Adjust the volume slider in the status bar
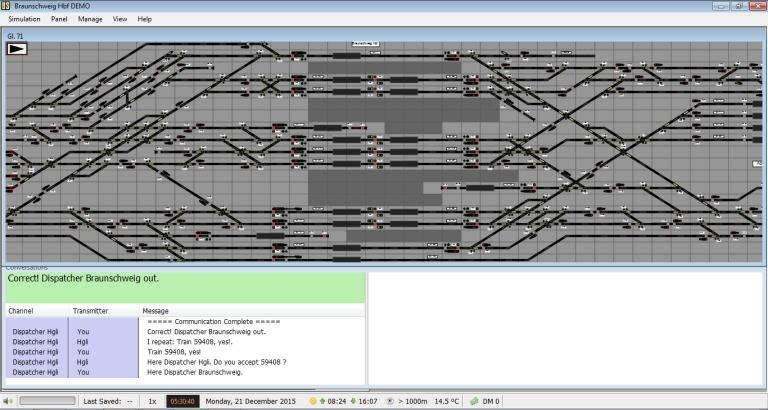Screen dimensions: 768x410 point(46,401)
